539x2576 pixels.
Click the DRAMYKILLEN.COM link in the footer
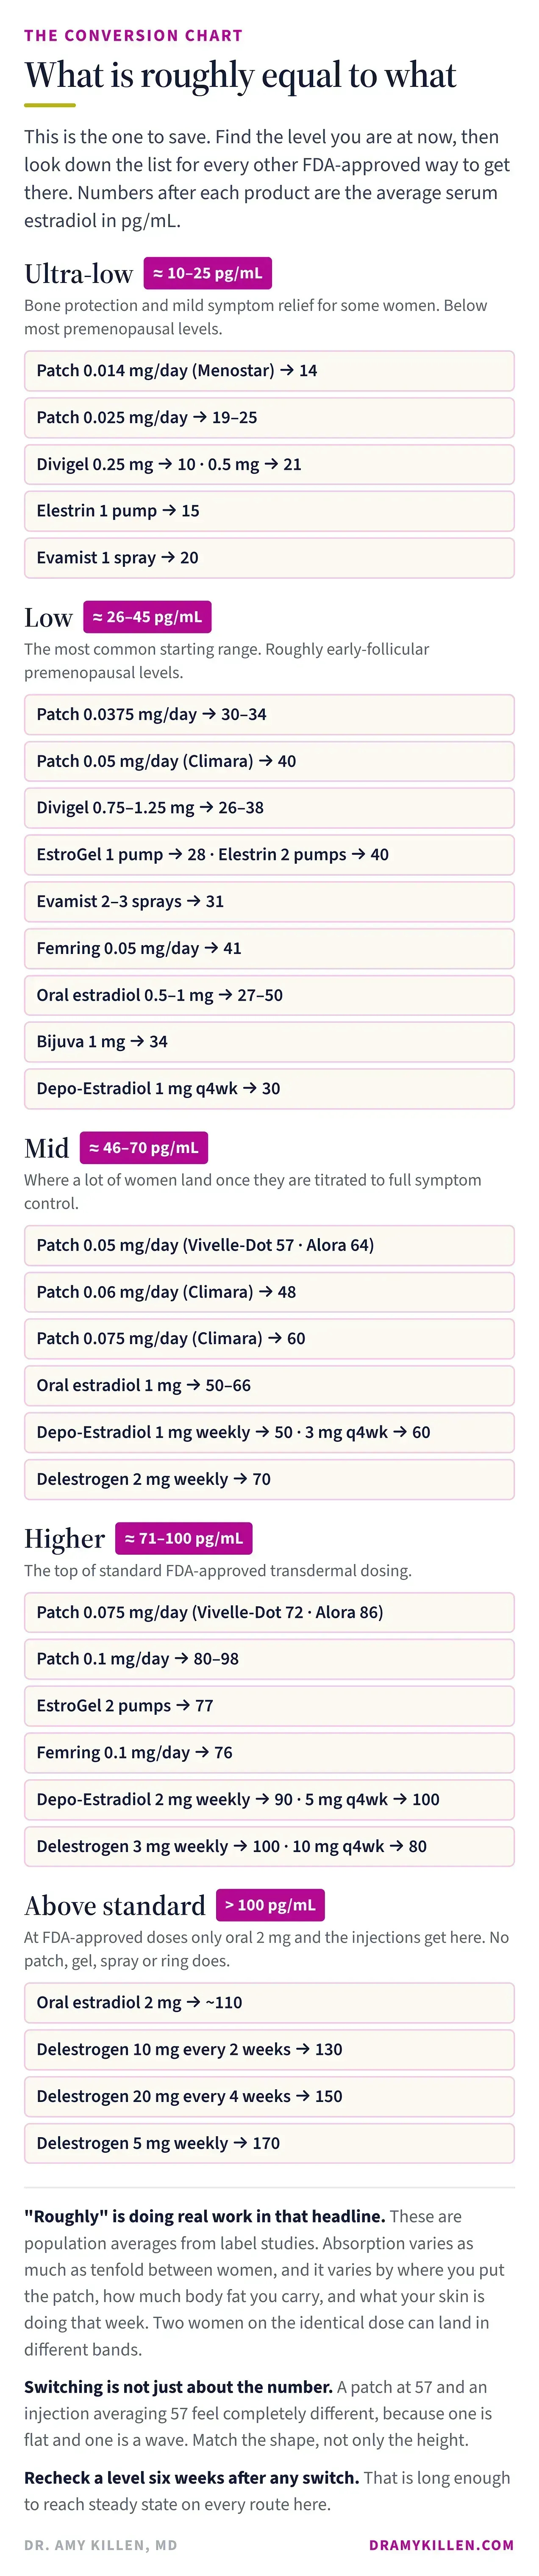441,2544
